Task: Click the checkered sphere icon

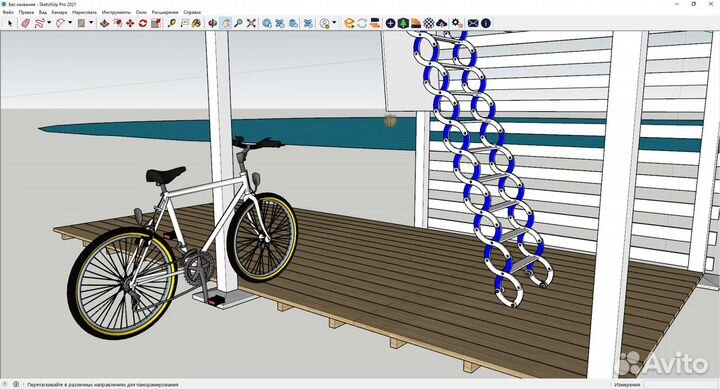Action: click(428, 23)
